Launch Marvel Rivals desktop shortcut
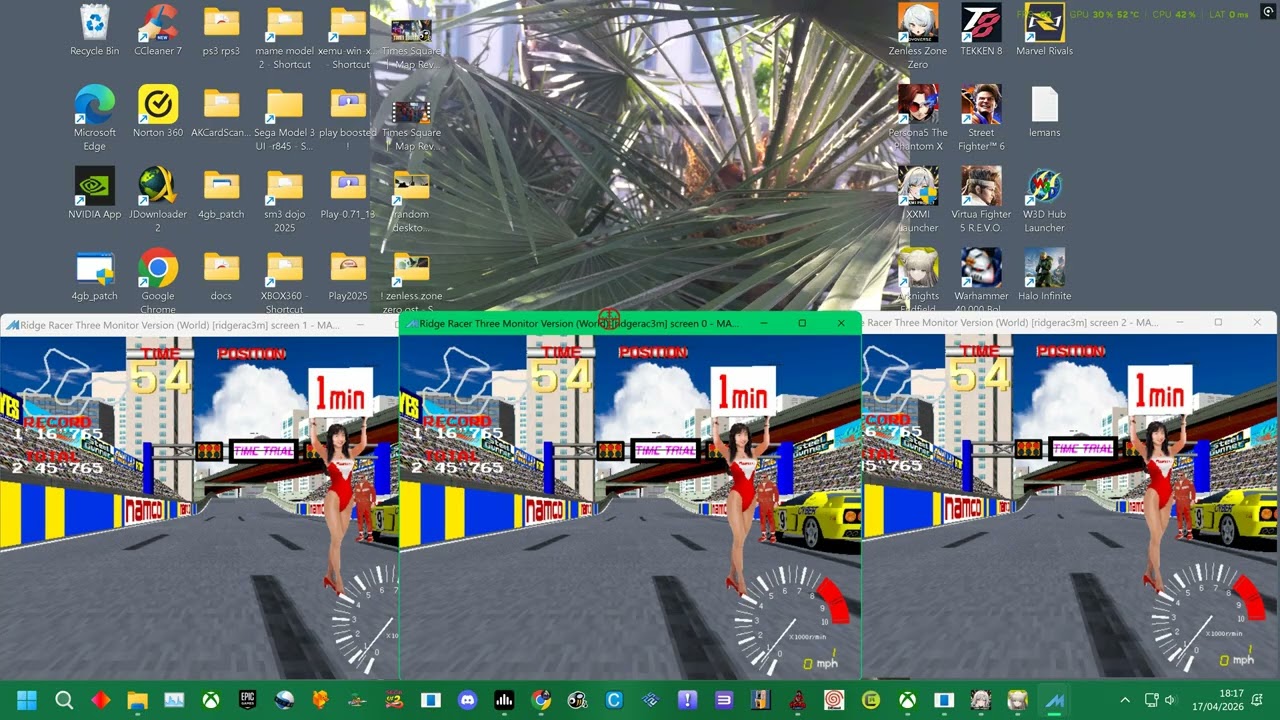This screenshot has width=1280, height=720. coord(1044,30)
